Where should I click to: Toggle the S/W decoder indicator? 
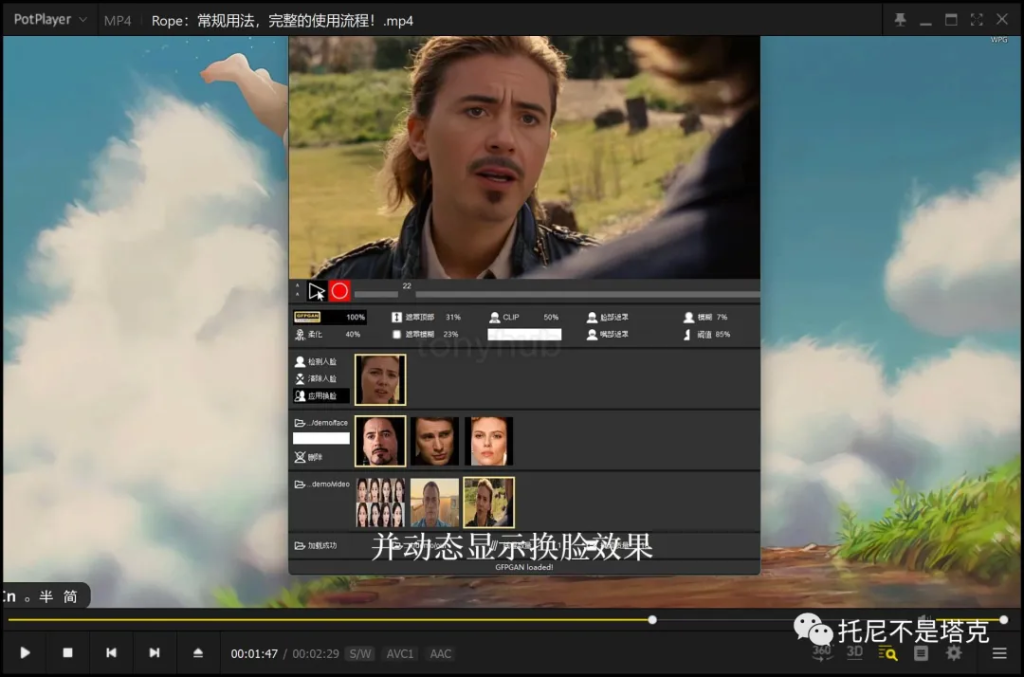pos(360,653)
